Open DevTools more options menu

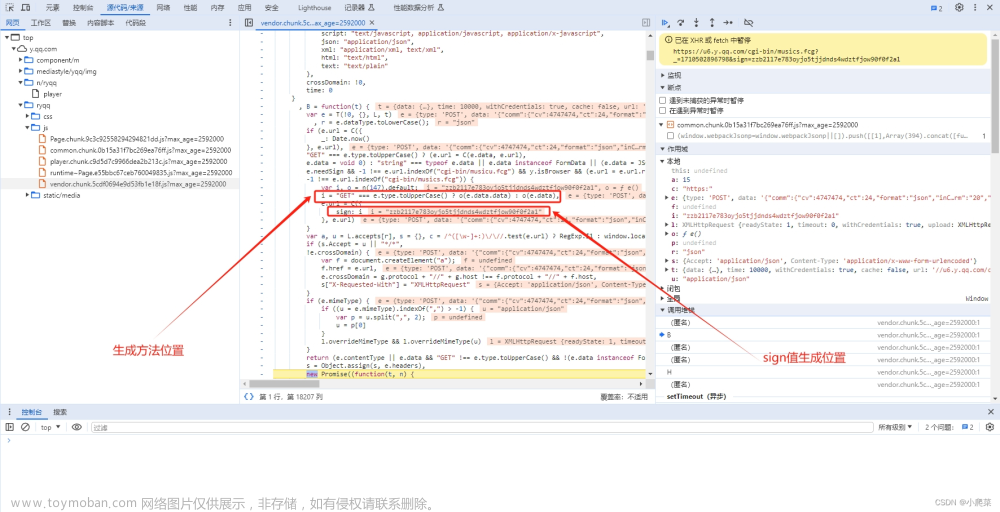coord(974,8)
